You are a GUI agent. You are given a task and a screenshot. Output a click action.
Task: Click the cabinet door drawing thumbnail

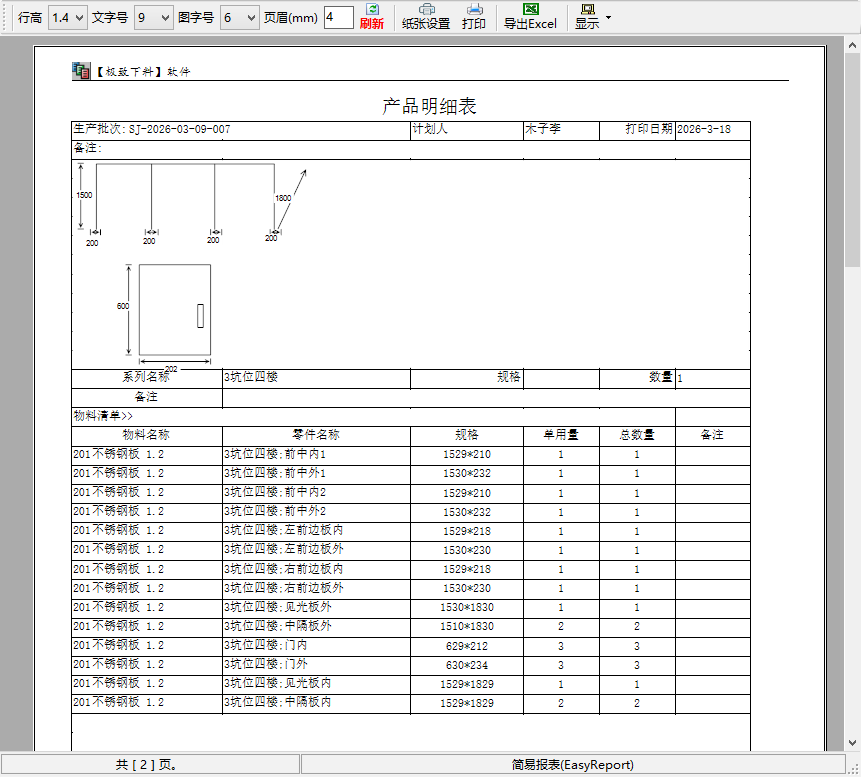click(x=175, y=309)
